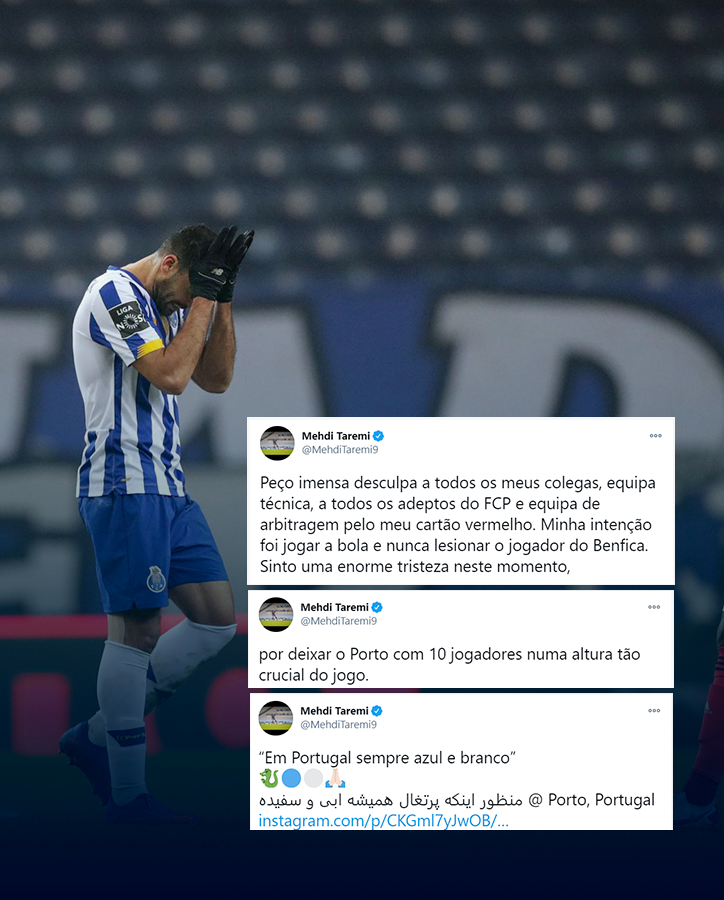This screenshot has height=900, width=724.
Task: Click the praying hands emoji
Action: tap(335, 778)
